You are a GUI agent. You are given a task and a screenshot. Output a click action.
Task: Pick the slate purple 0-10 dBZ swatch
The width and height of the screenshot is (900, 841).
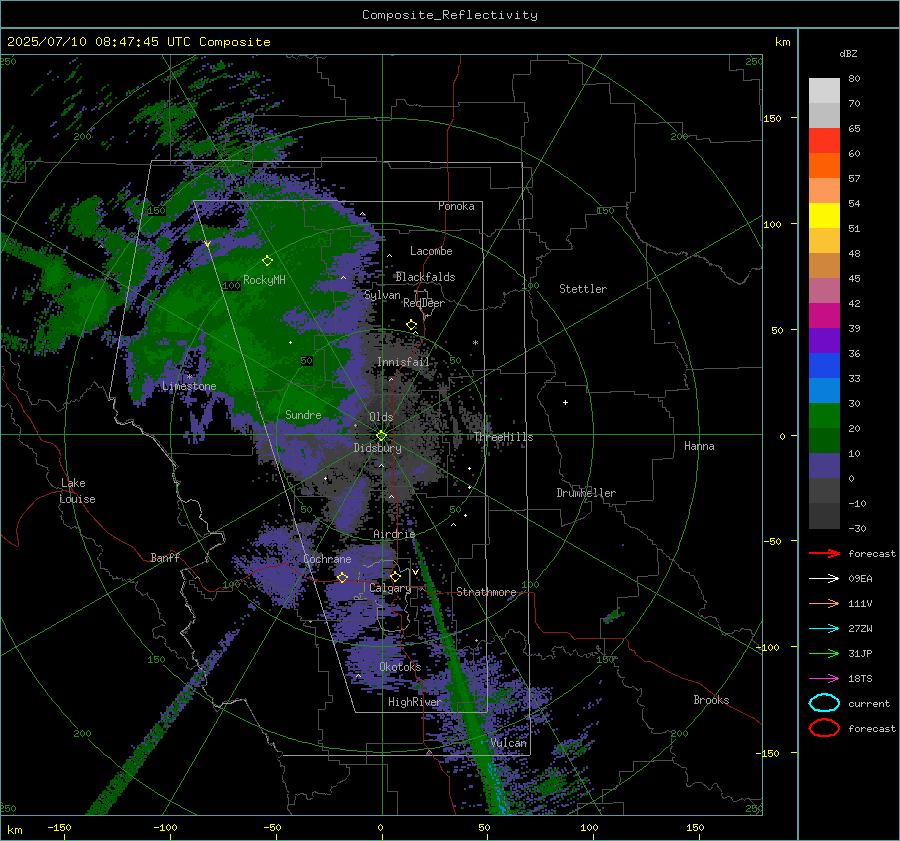click(824, 466)
